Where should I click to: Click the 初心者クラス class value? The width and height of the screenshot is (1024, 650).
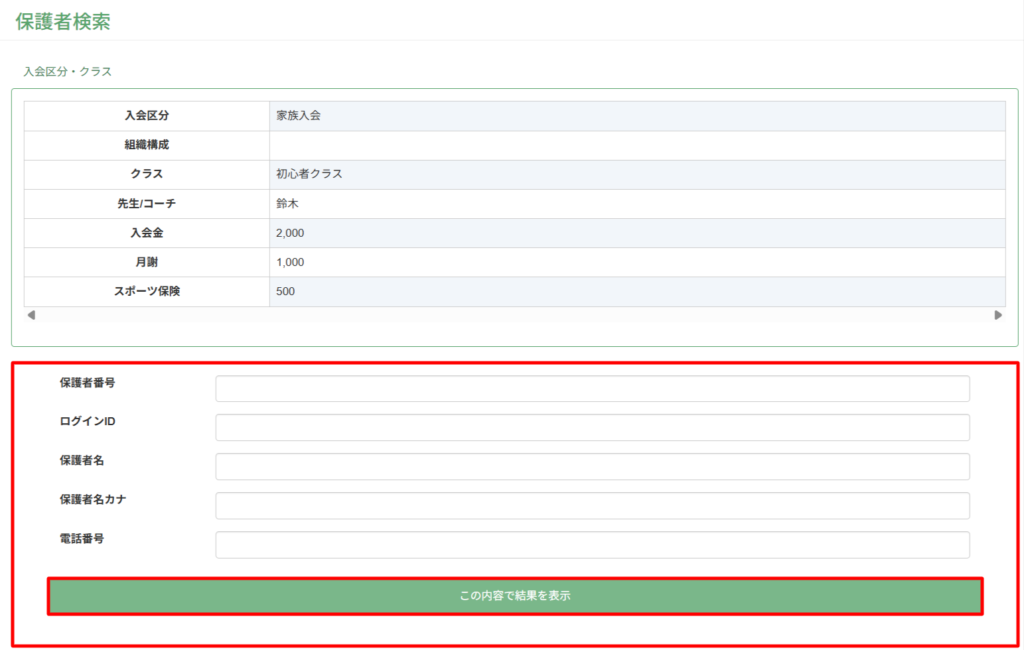[x=309, y=174]
